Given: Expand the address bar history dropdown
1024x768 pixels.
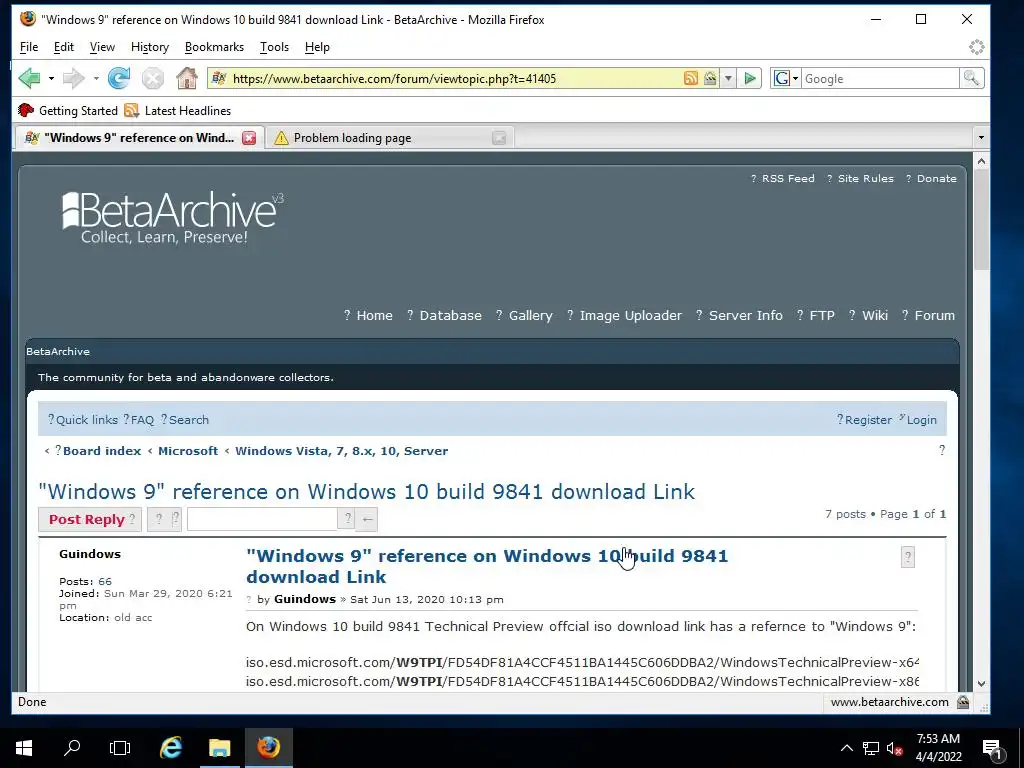Looking at the screenshot, I should pos(728,78).
